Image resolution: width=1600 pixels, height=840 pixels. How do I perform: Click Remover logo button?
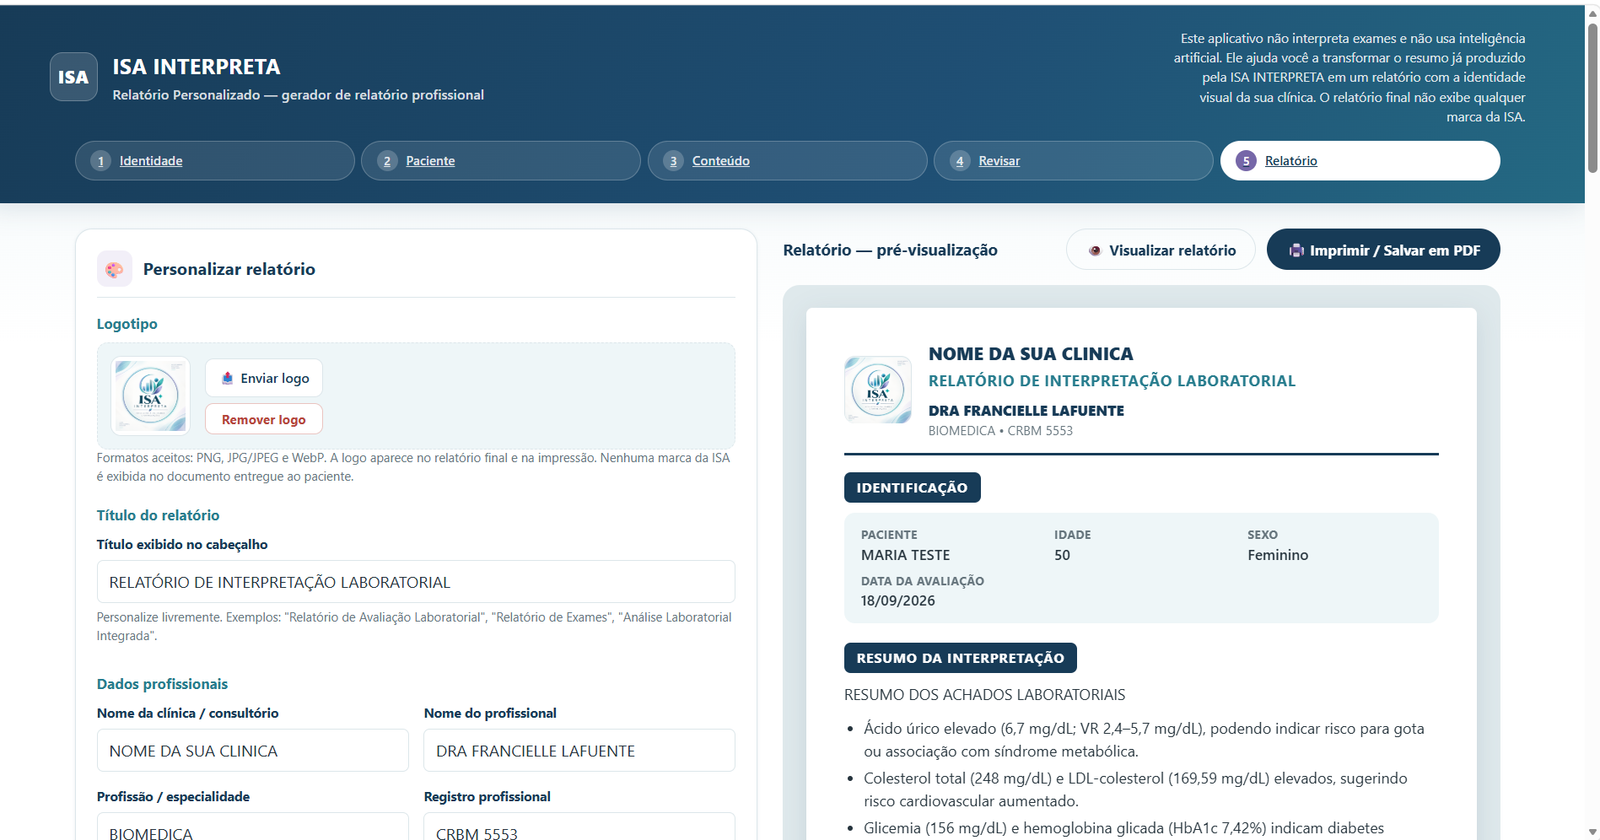pyautogui.click(x=264, y=420)
